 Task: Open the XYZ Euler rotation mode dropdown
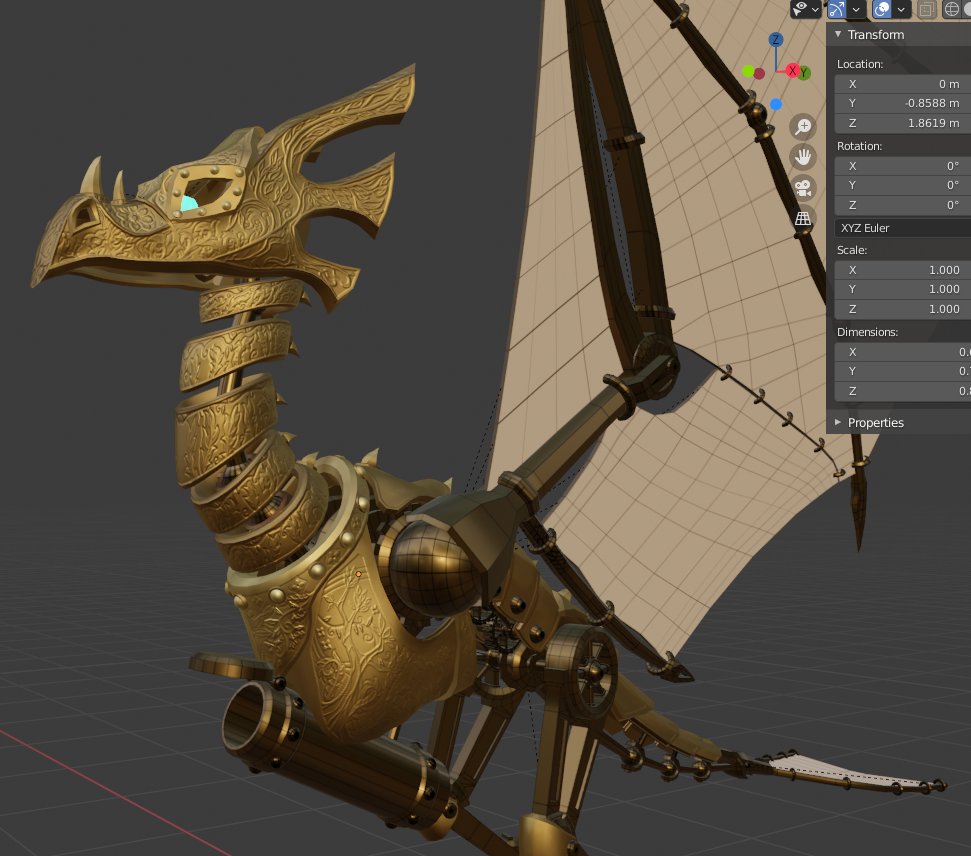pyautogui.click(x=903, y=228)
